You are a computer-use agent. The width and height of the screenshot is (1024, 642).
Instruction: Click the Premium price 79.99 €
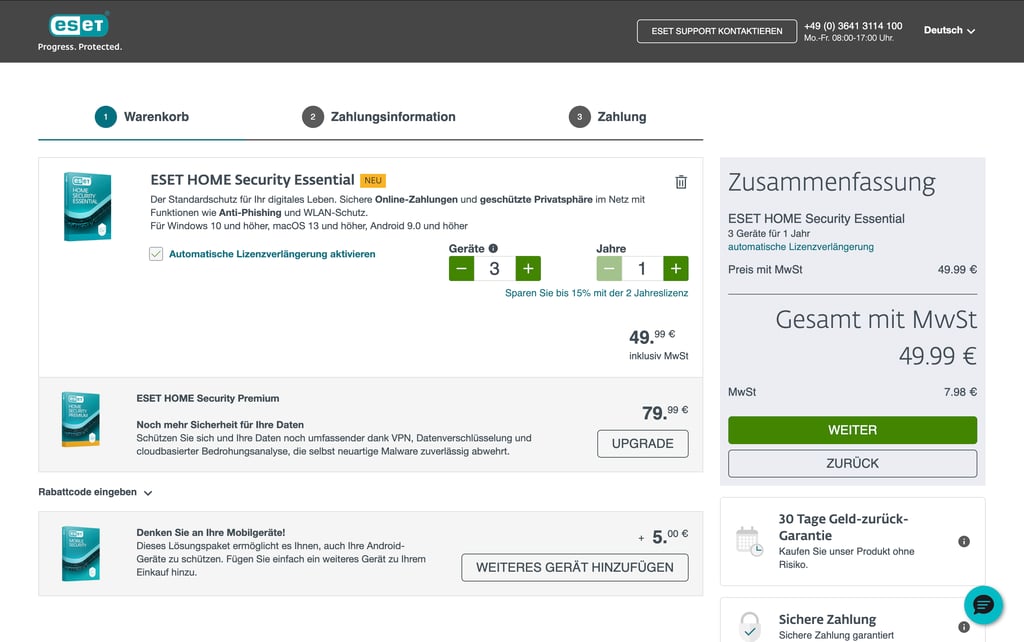[x=665, y=412]
